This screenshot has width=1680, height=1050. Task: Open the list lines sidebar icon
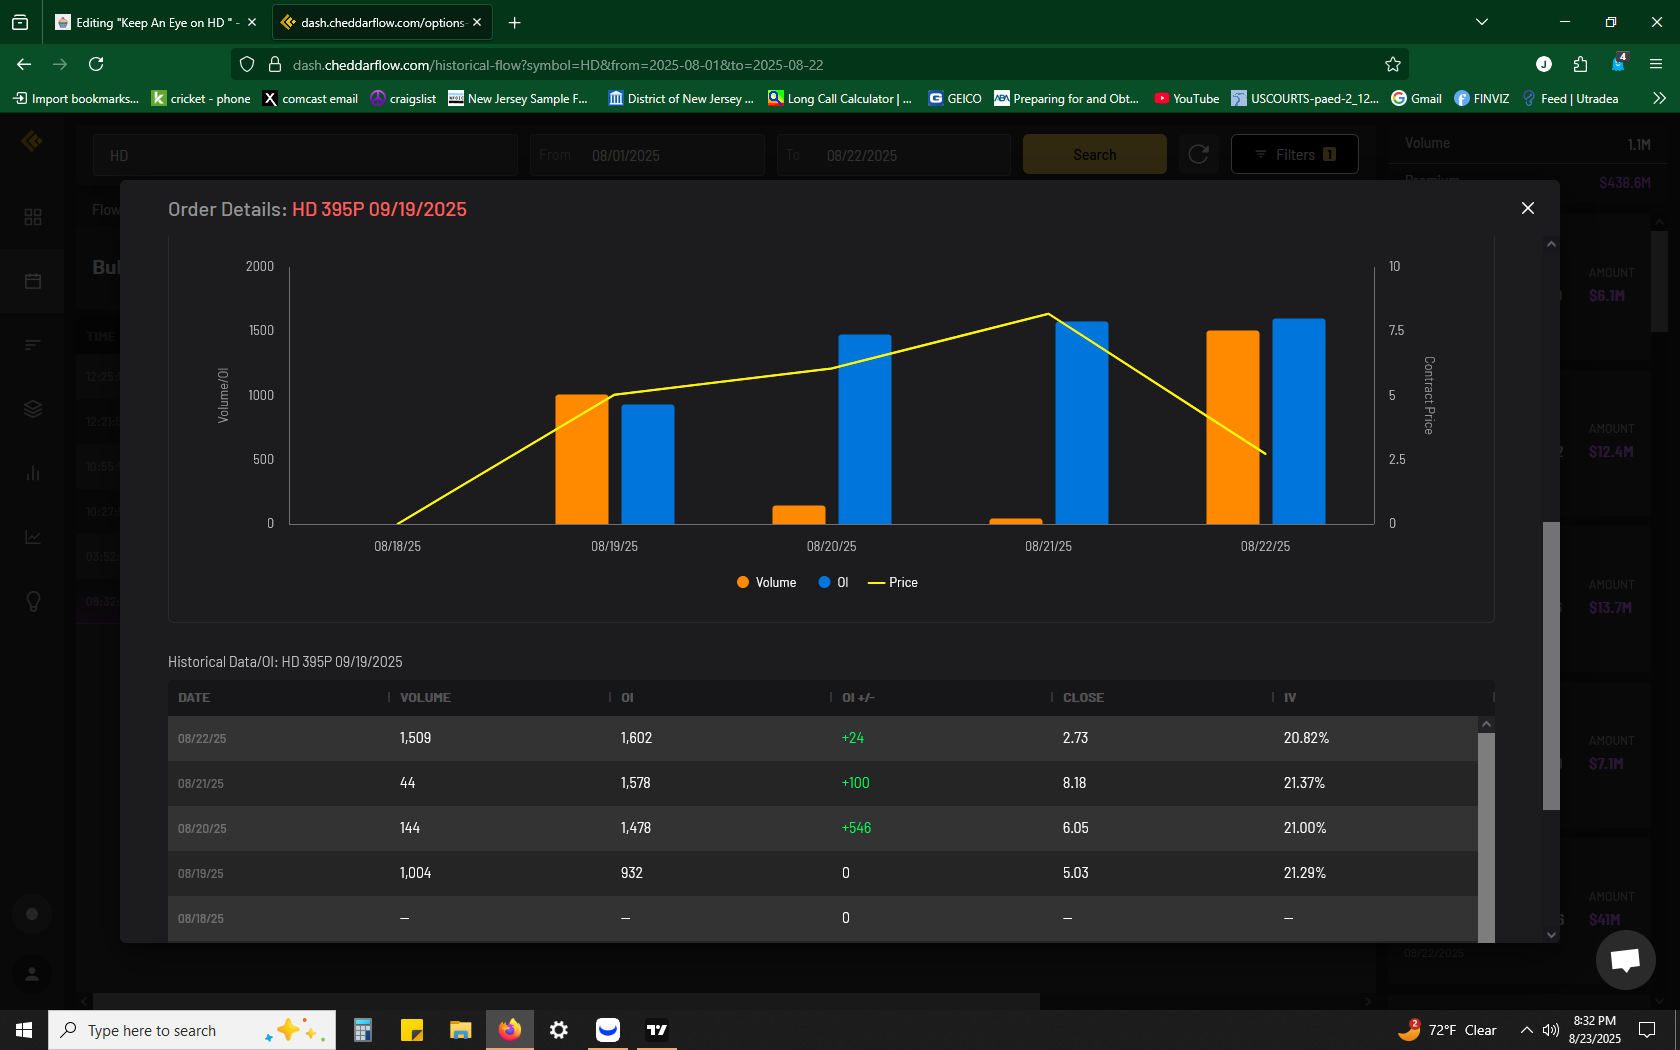pos(33,345)
